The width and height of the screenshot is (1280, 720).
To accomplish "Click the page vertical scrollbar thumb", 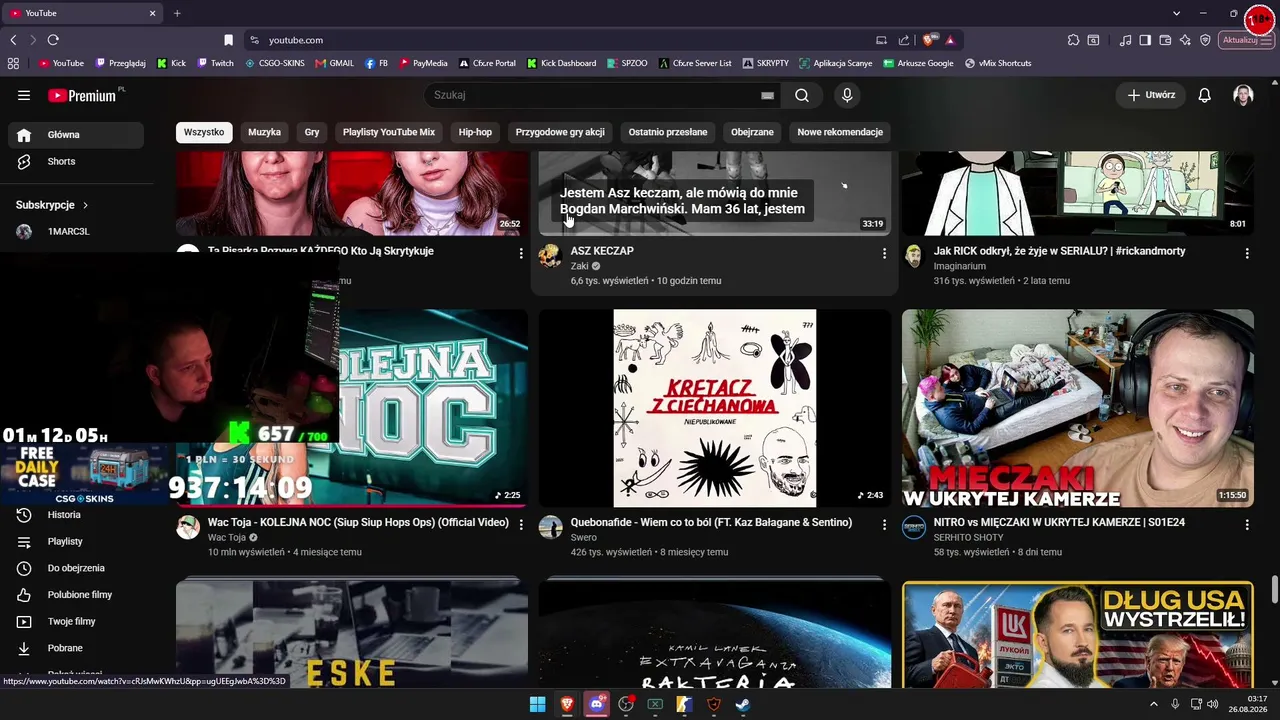I will (1274, 590).
